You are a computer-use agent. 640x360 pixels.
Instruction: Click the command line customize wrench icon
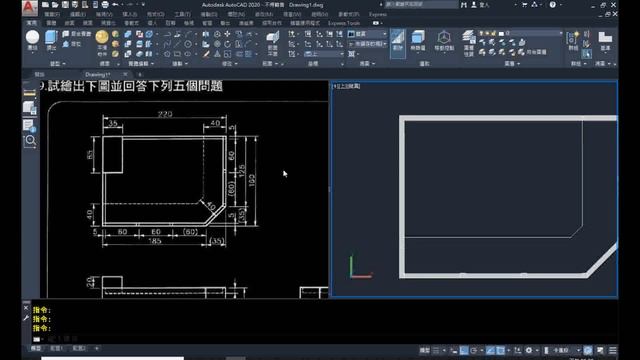click(26, 318)
